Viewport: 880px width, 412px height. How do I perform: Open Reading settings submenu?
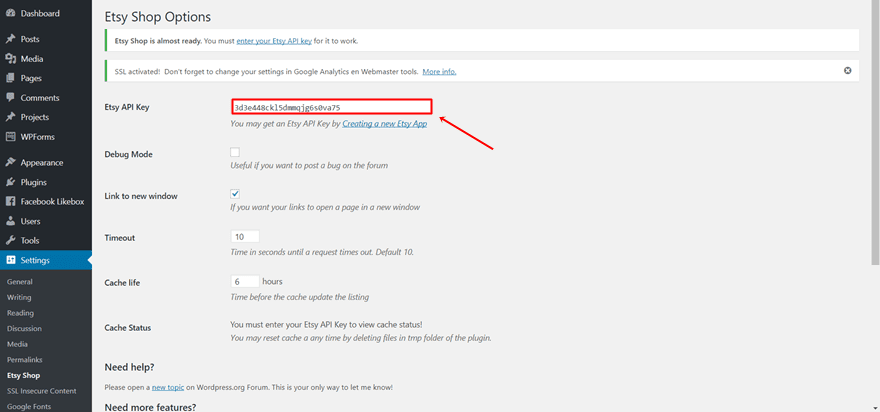(20, 313)
